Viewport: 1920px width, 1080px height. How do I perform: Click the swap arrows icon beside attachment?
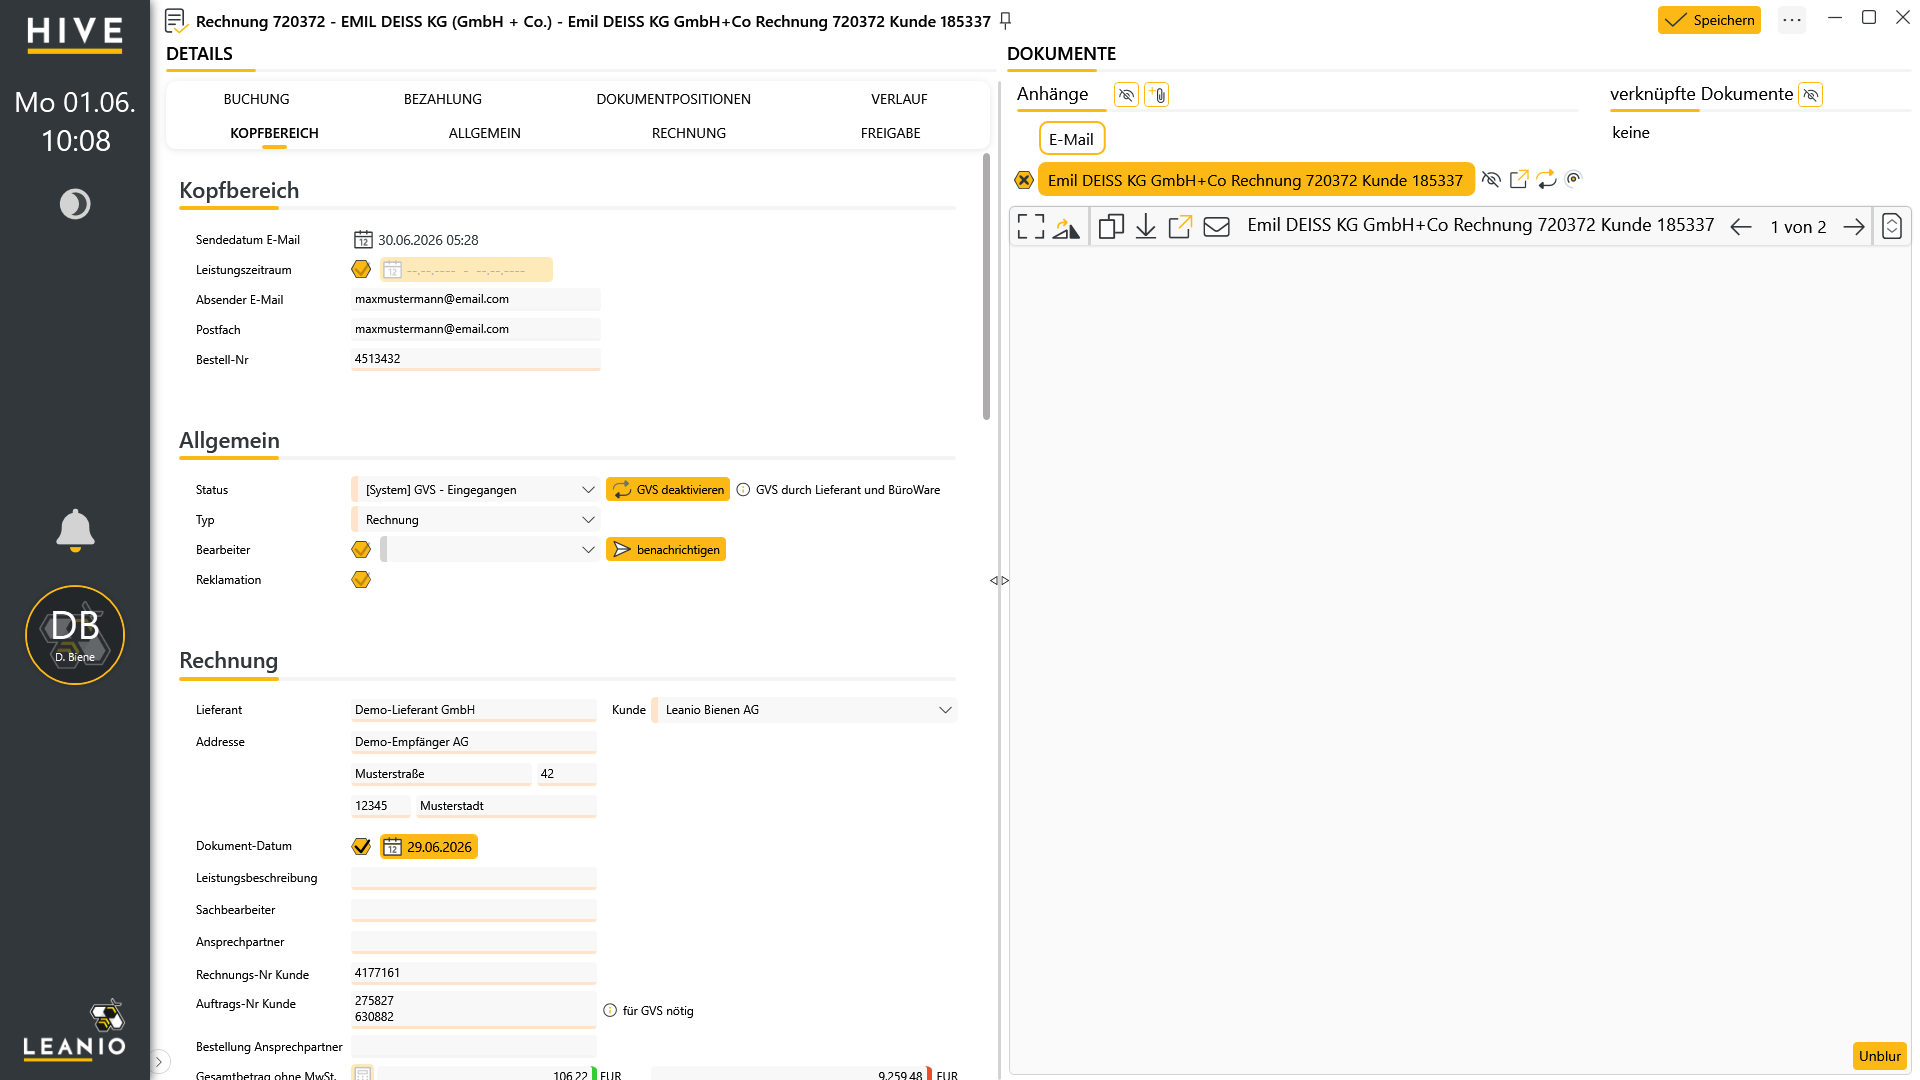(1547, 179)
